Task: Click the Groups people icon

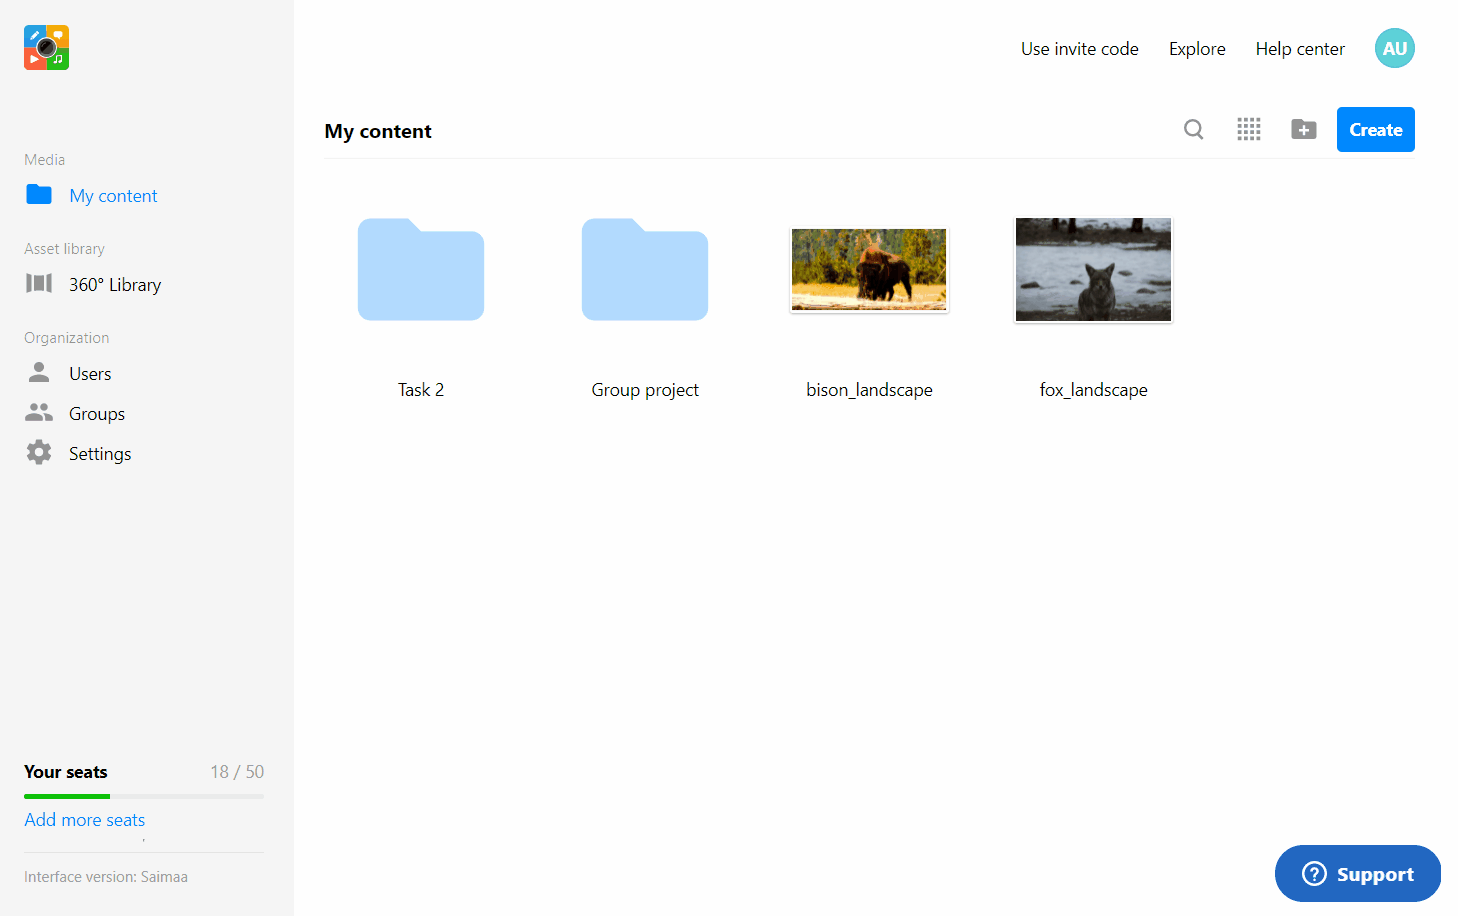Action: point(39,412)
